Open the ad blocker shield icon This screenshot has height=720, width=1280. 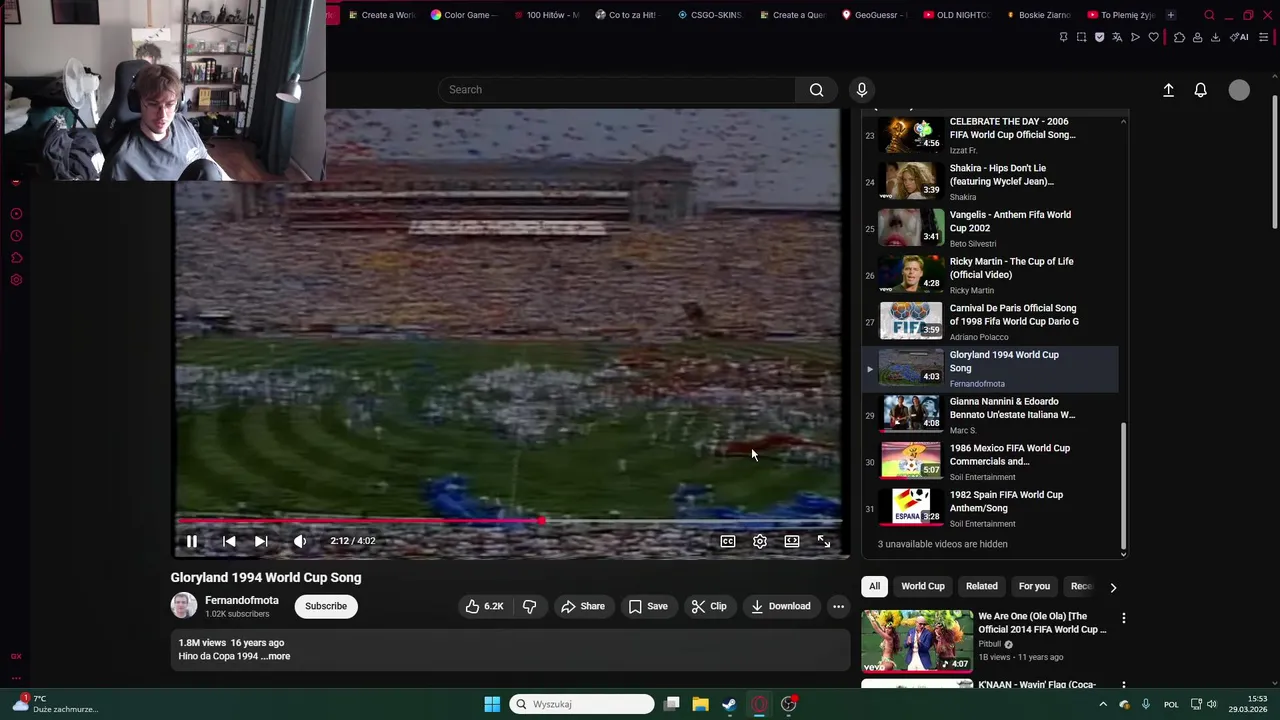[1099, 37]
